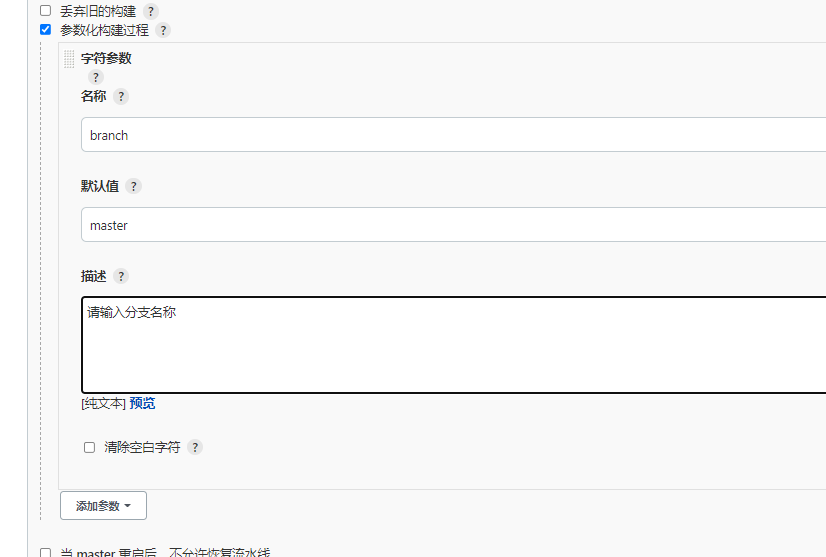The image size is (826, 557).
Task: Click into the 默认值 field containing master
Action: pyautogui.click(x=454, y=225)
